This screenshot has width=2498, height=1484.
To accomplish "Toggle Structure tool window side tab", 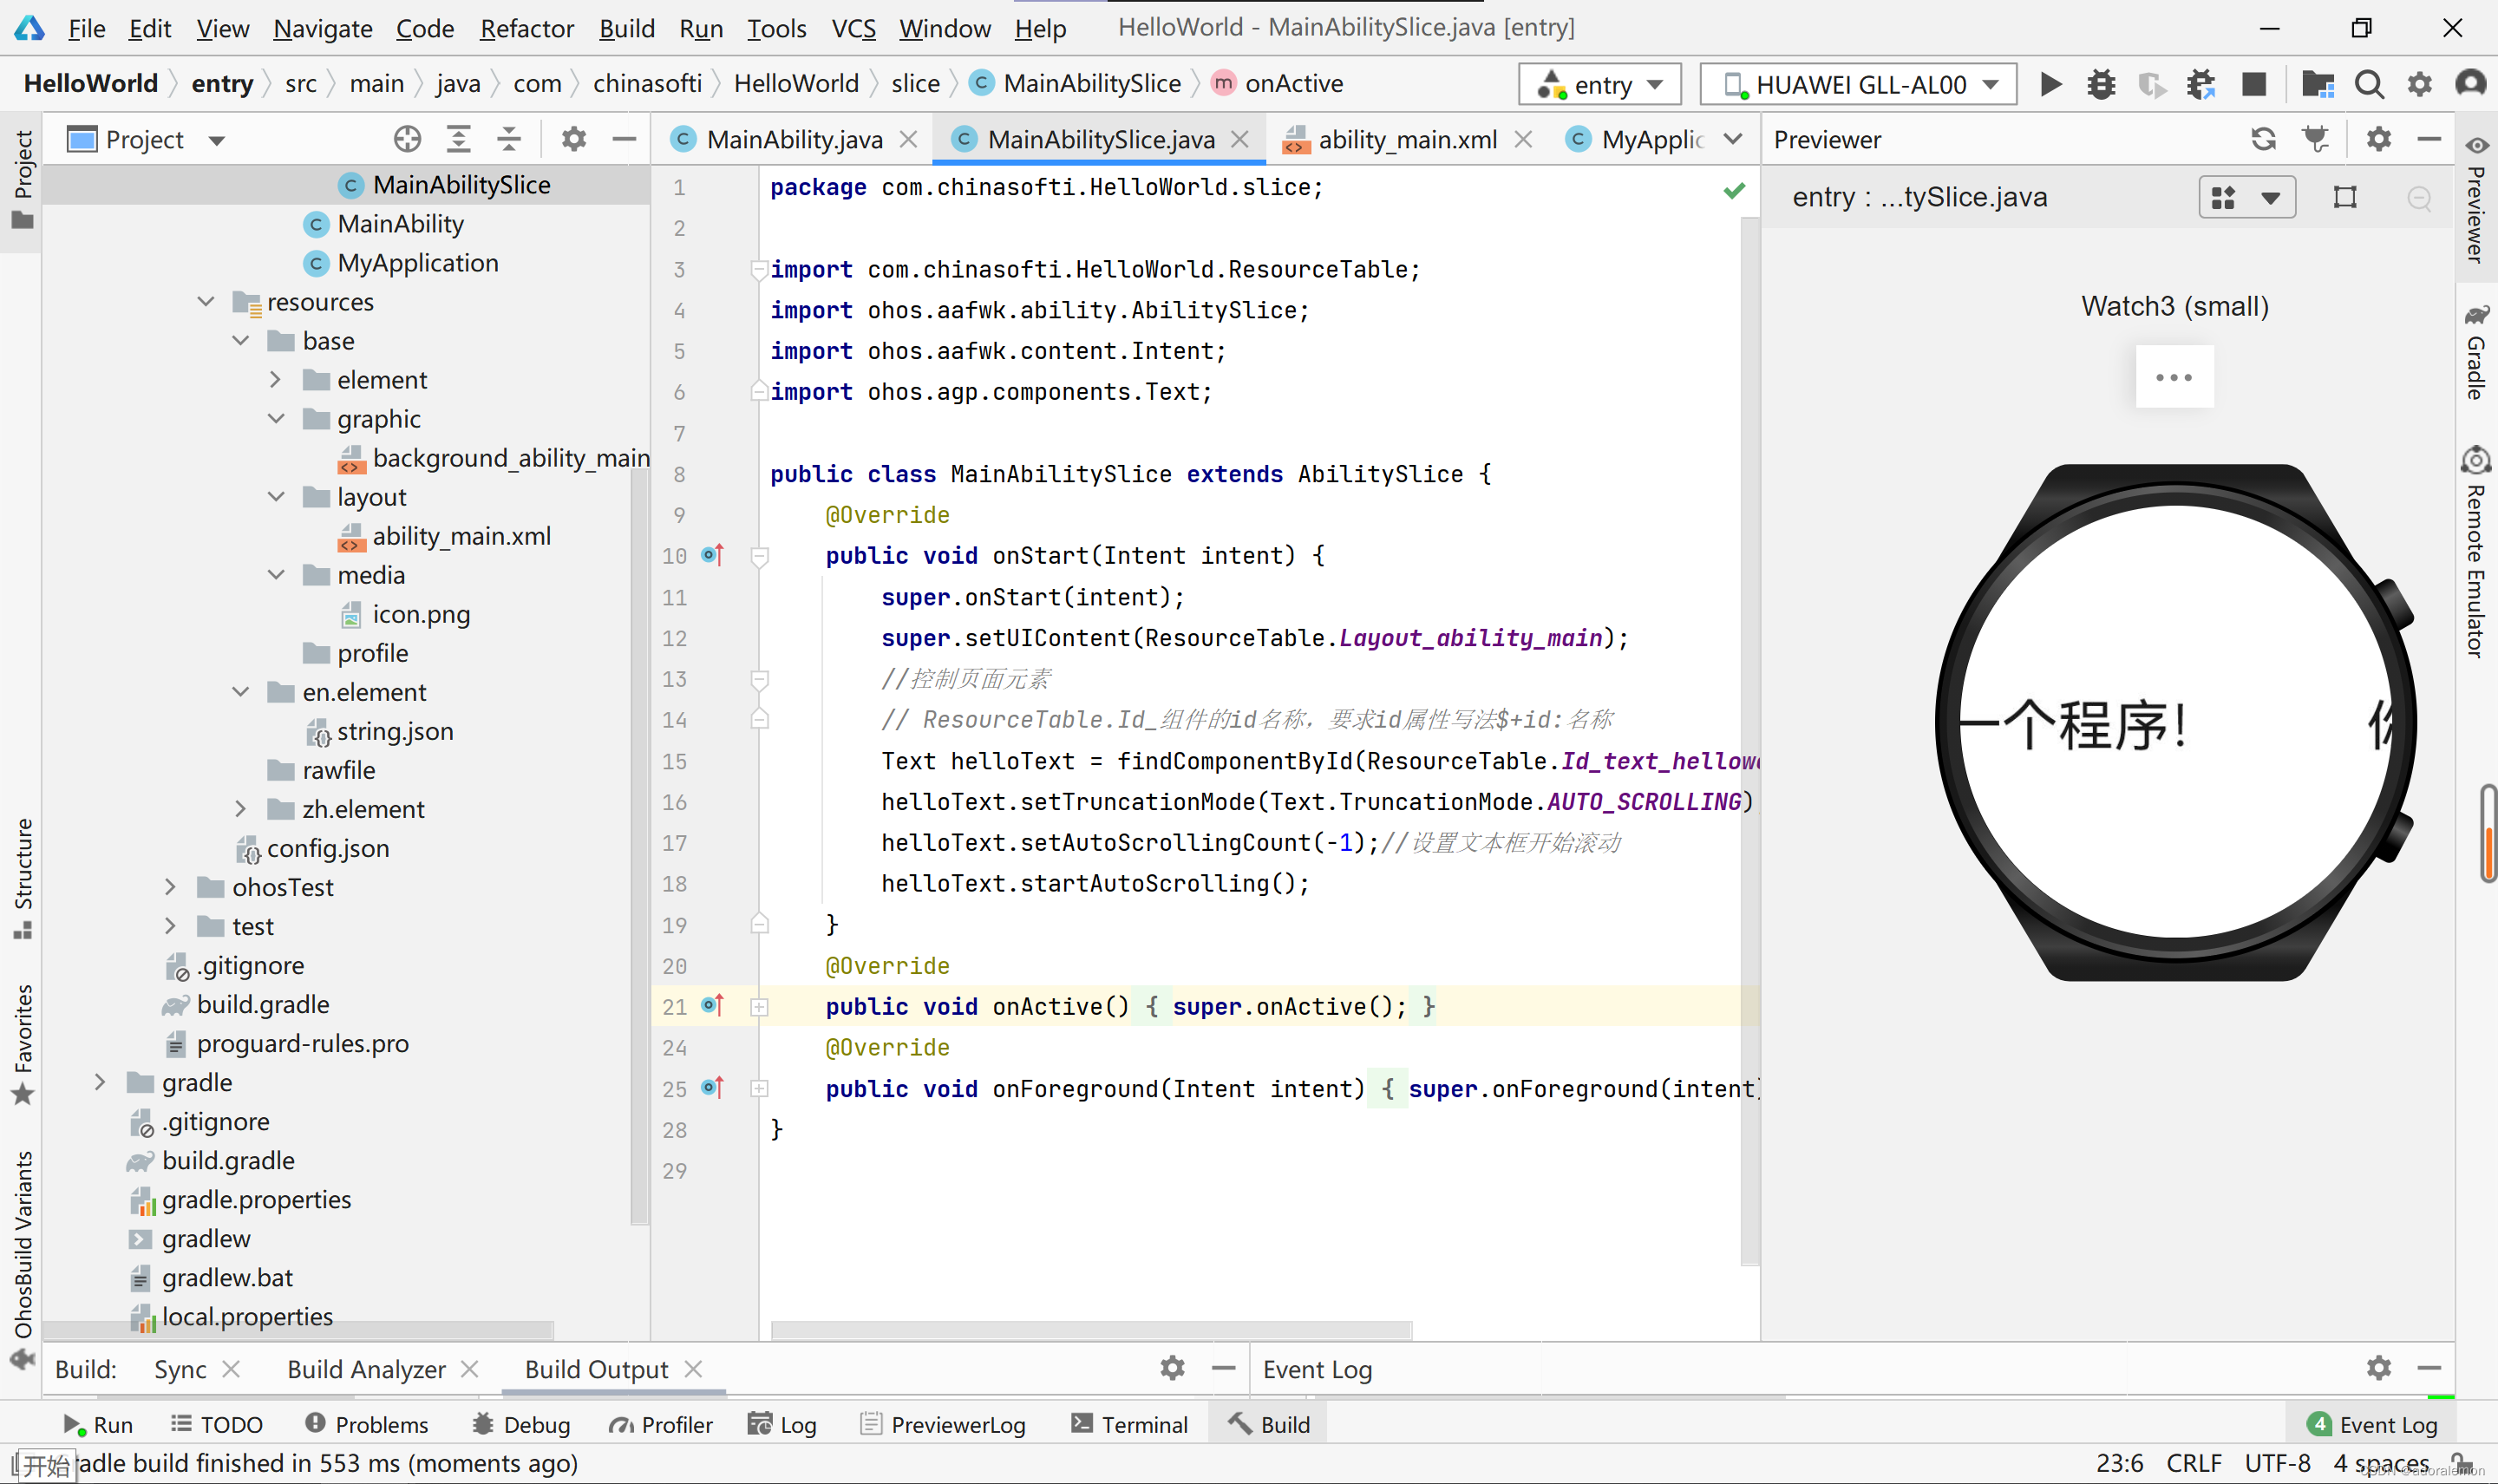I will tap(22, 878).
